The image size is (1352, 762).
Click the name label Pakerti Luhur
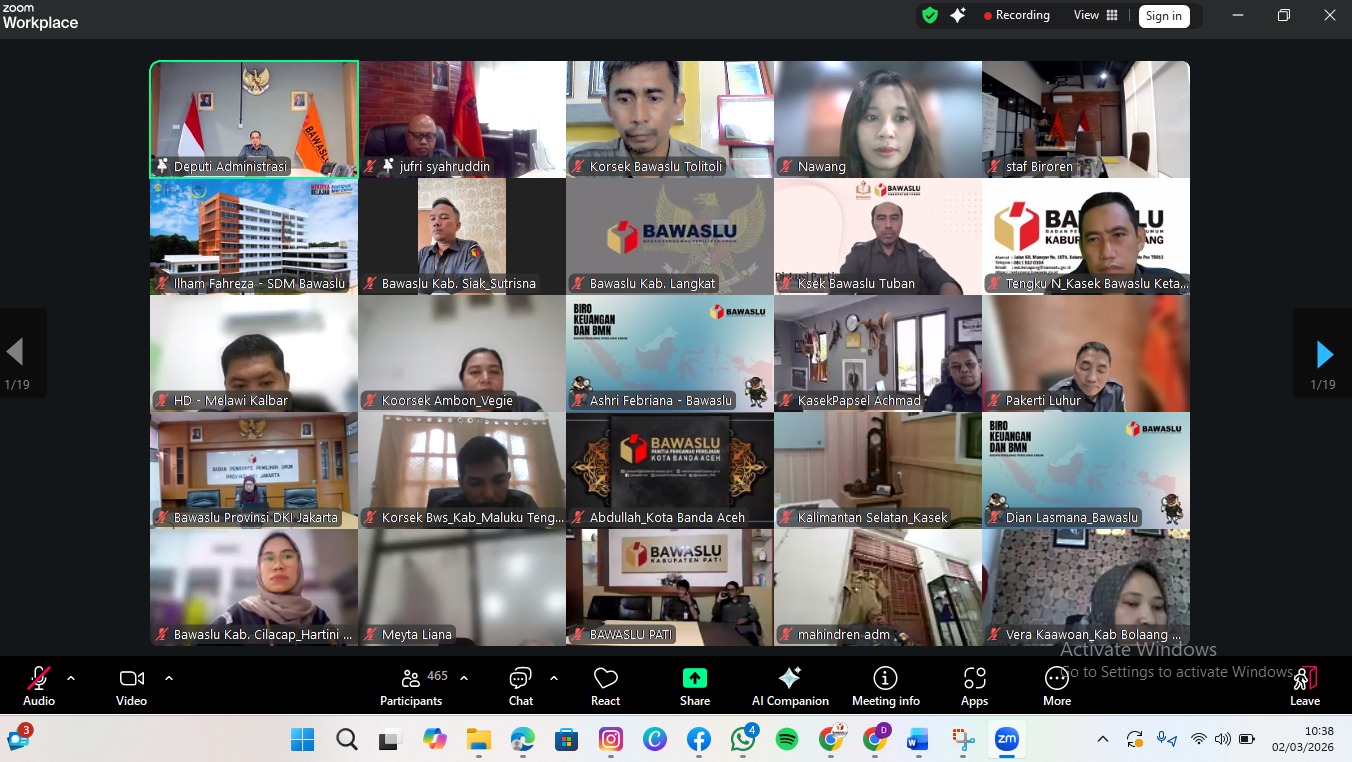pyautogui.click(x=1044, y=401)
